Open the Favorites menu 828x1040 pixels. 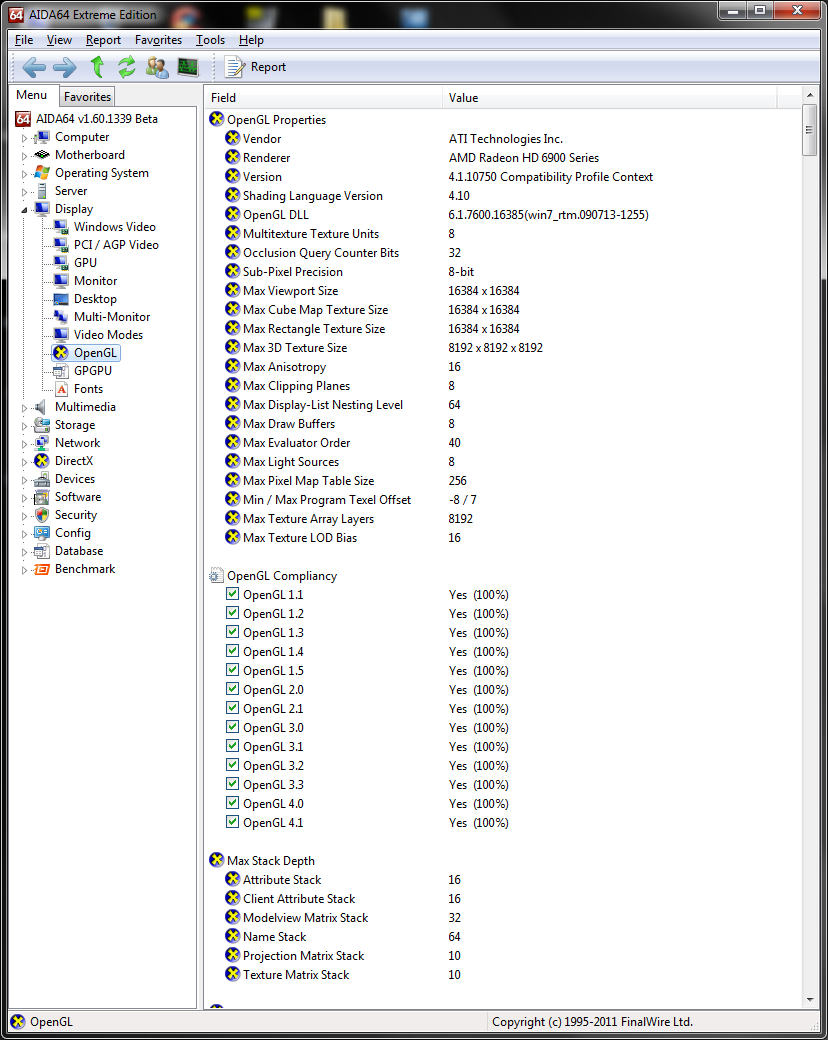[158, 40]
